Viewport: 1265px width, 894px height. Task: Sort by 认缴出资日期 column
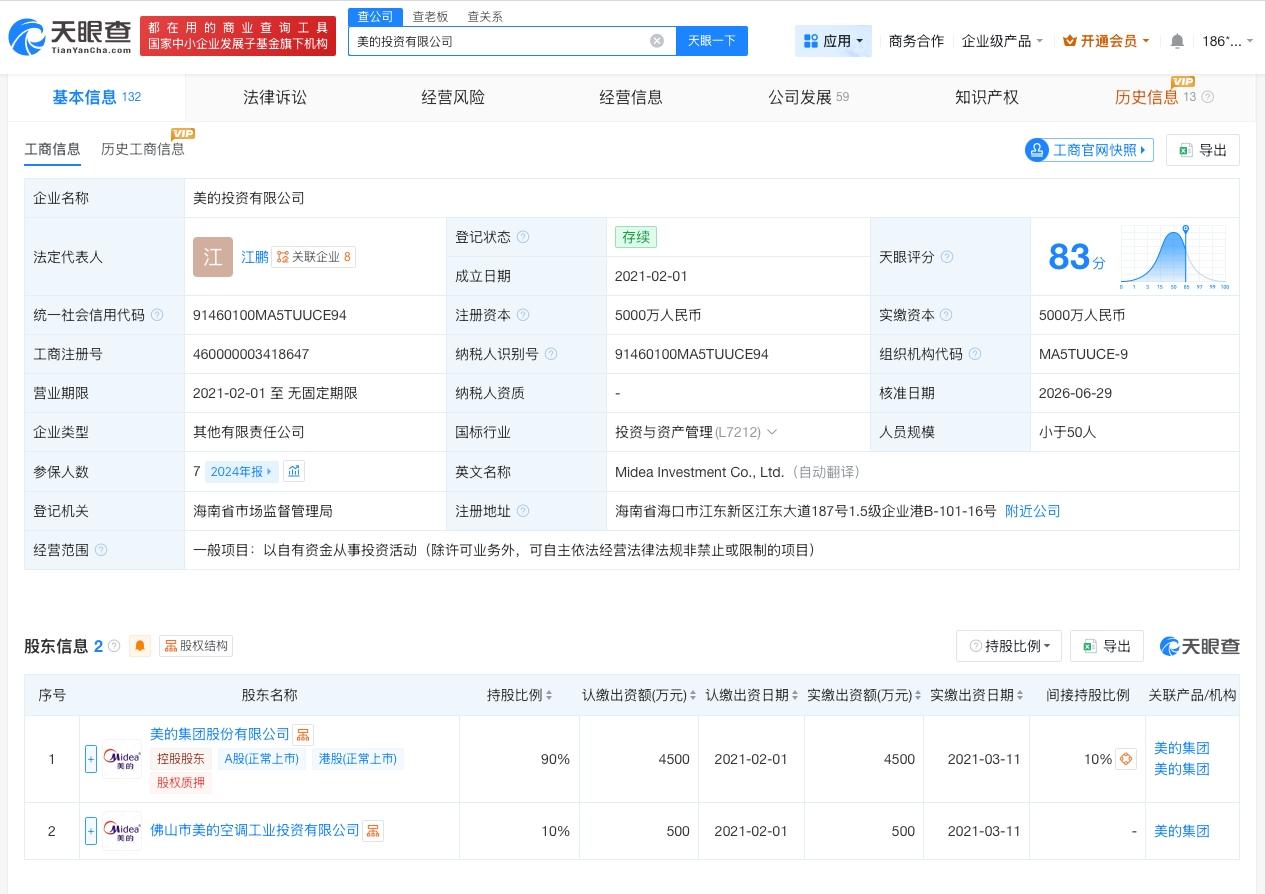pyautogui.click(x=795, y=695)
